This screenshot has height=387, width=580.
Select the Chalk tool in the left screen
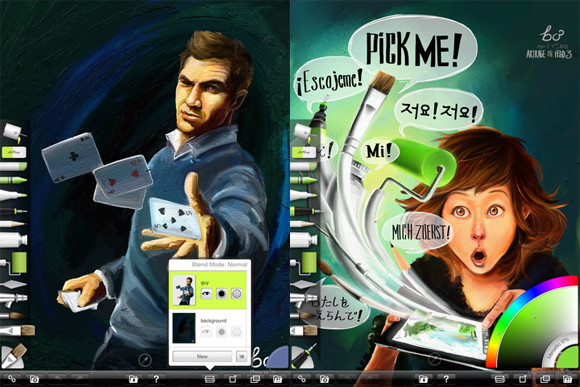[x=14, y=166]
